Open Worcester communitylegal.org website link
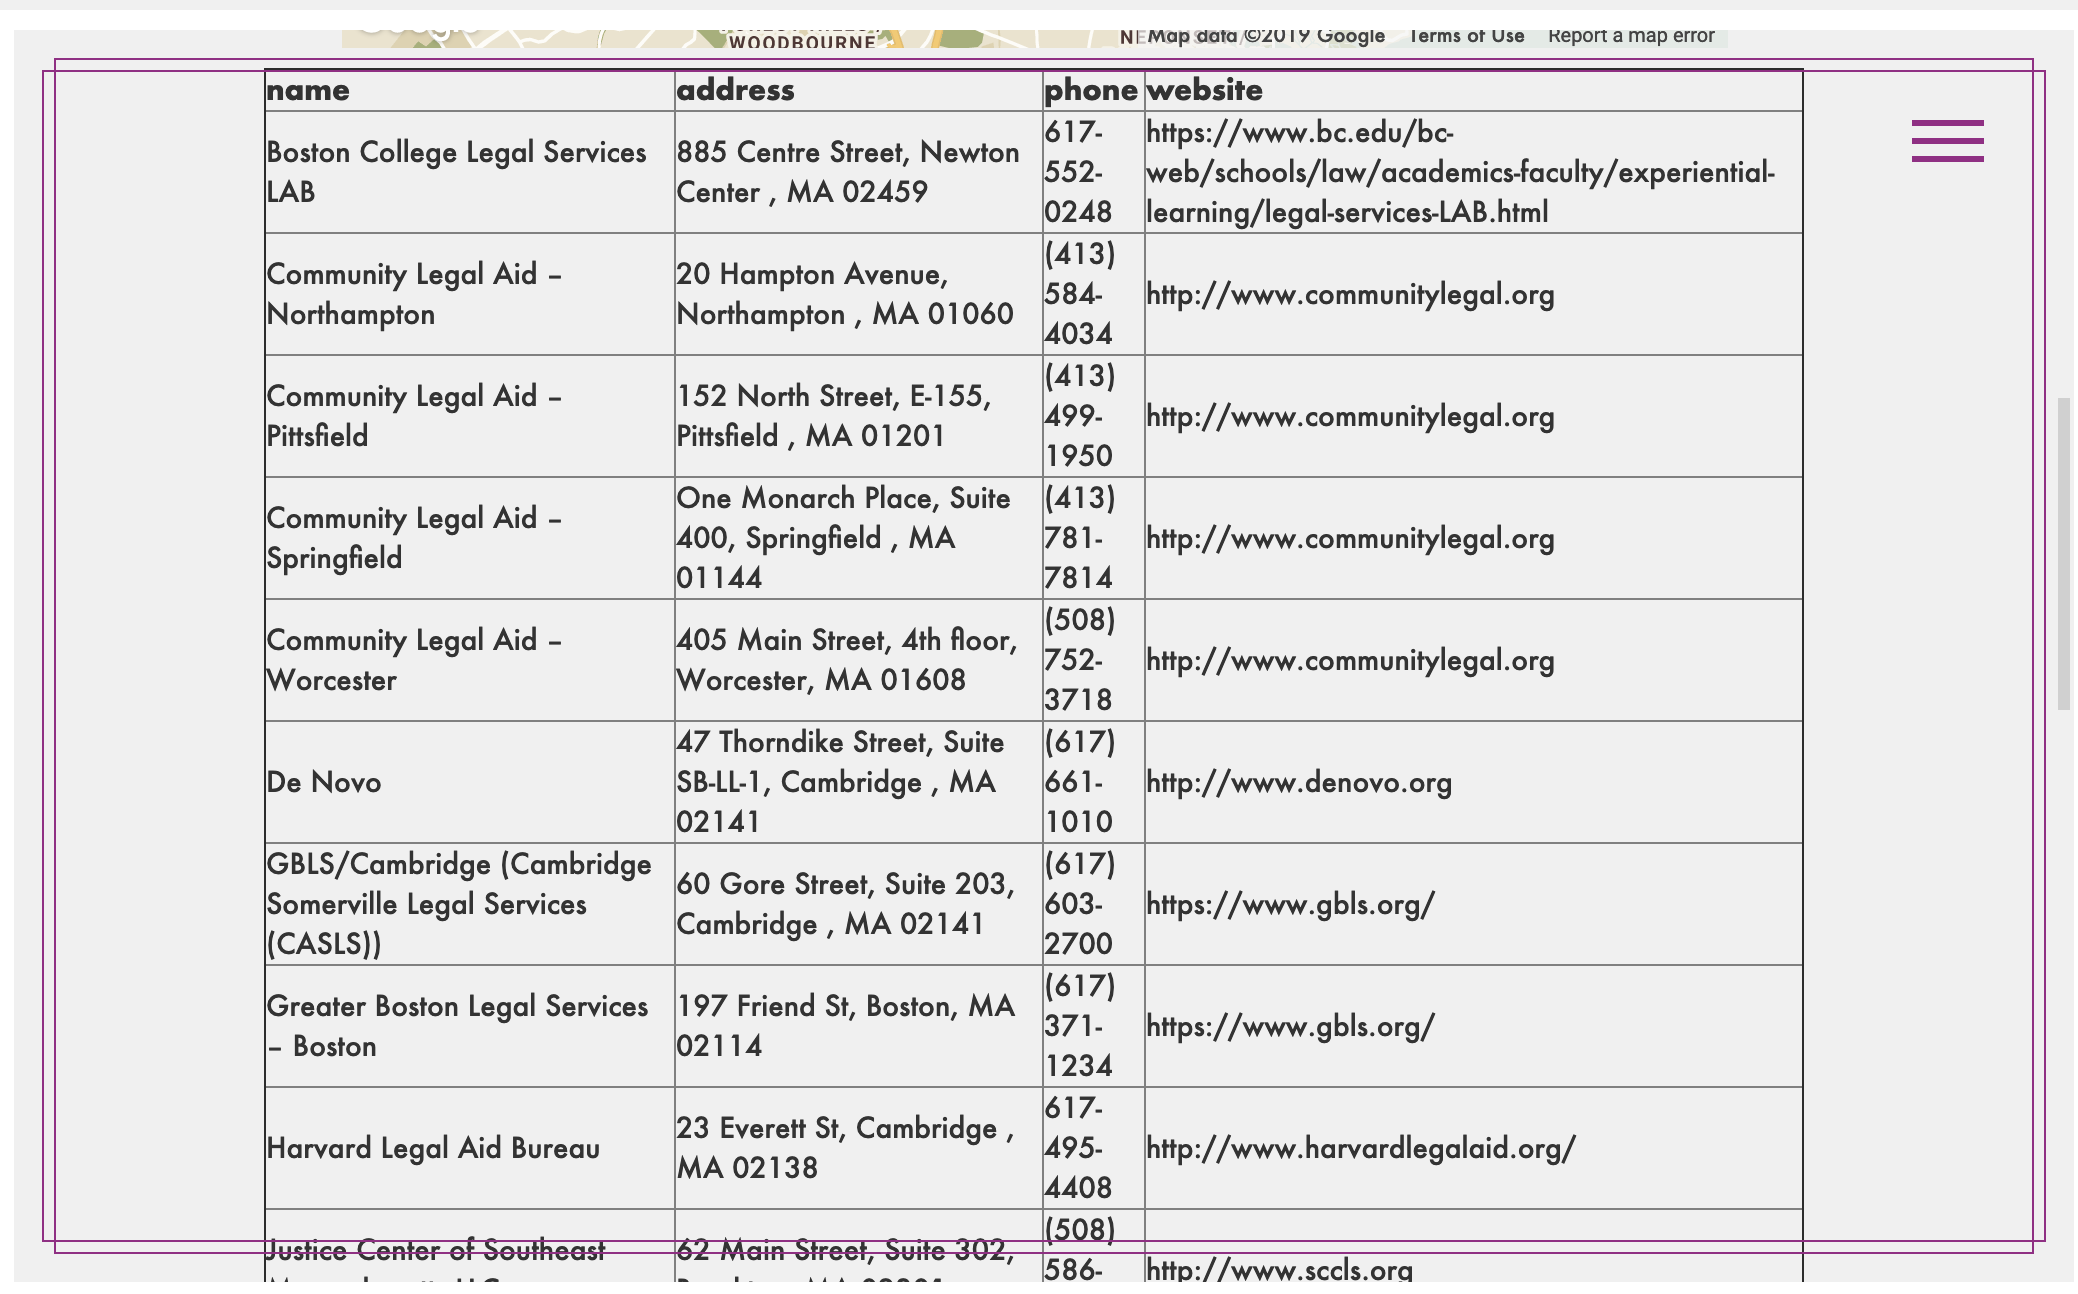Image resolution: width=2078 pixels, height=1294 pixels. (x=1349, y=661)
